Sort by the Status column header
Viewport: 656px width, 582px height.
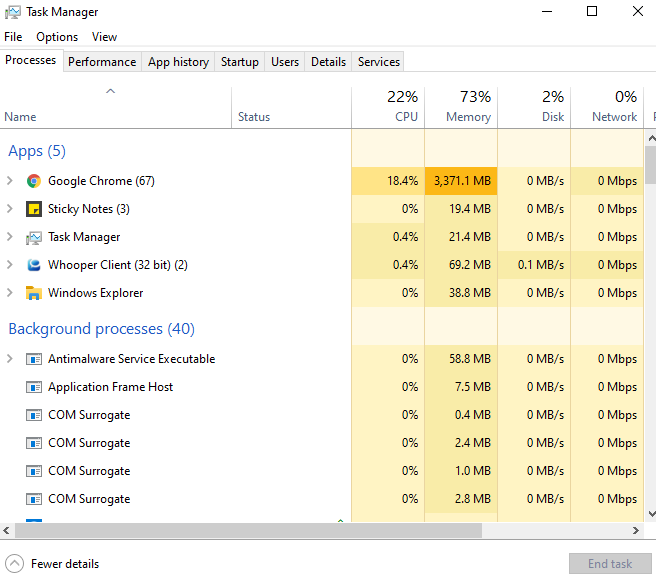coord(291,108)
